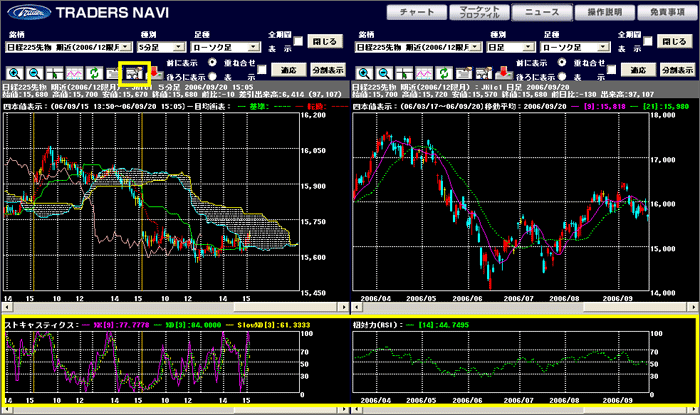Click the Traders logo icon
Viewport: 700px width, 415px height.
pos(29,12)
